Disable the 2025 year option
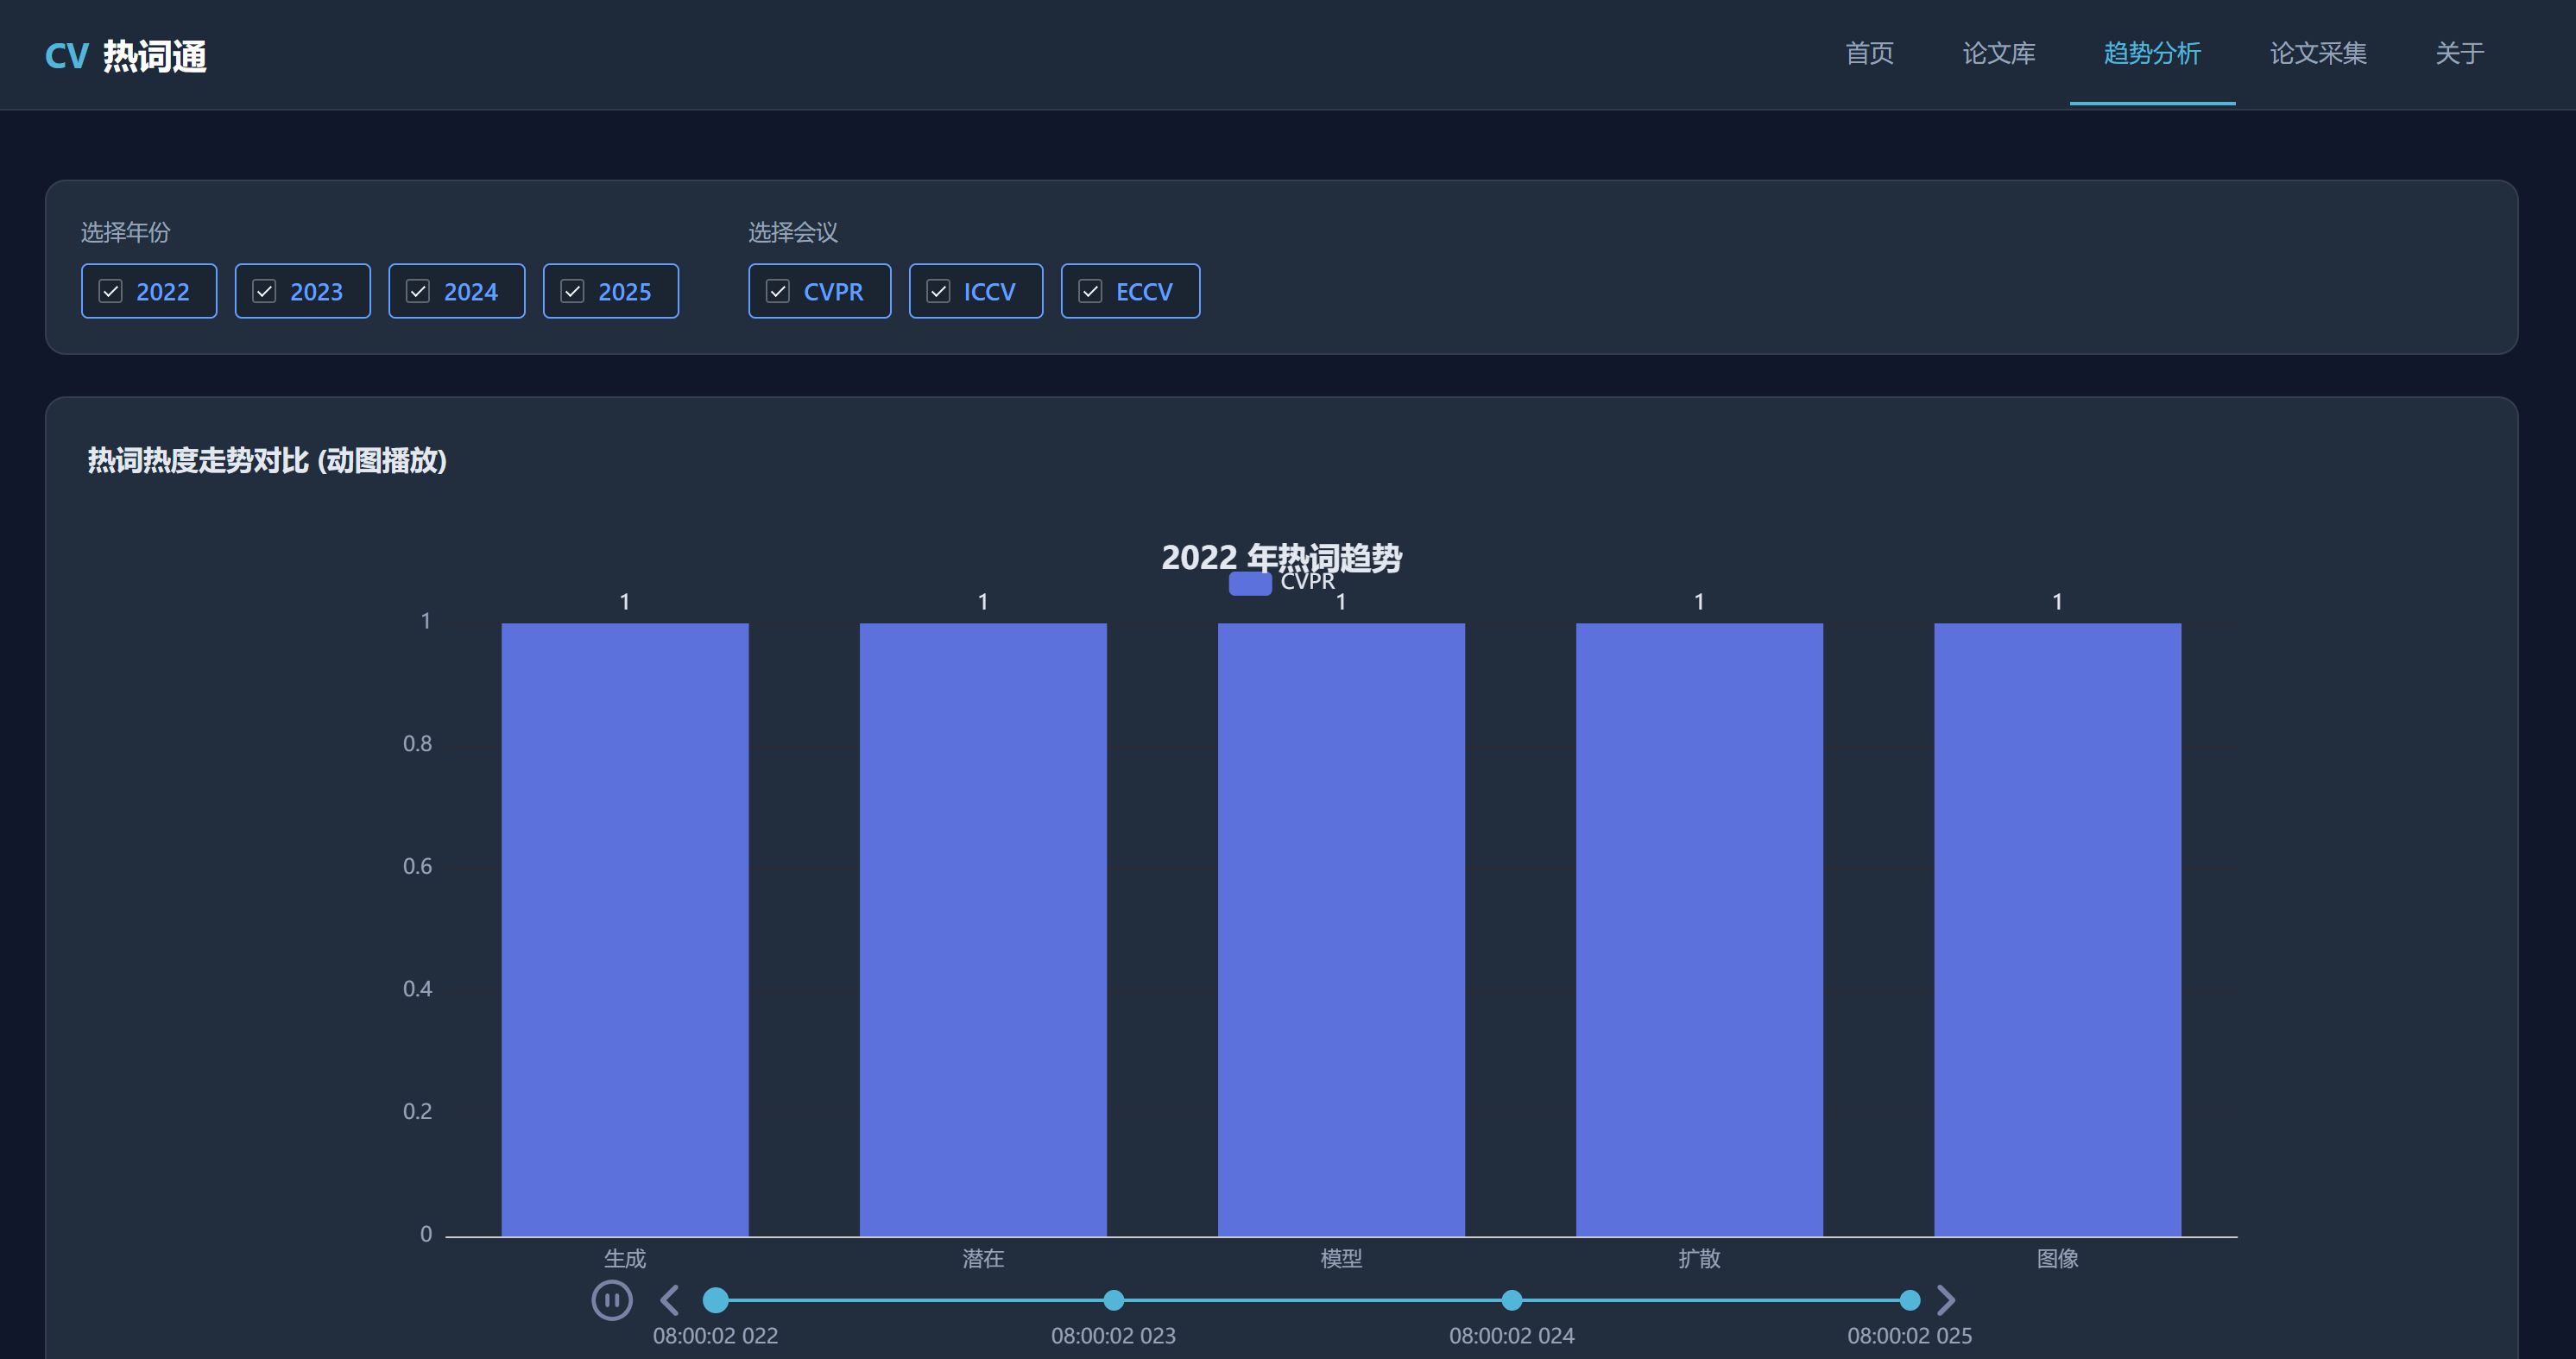2576x1359 pixels. [611, 291]
